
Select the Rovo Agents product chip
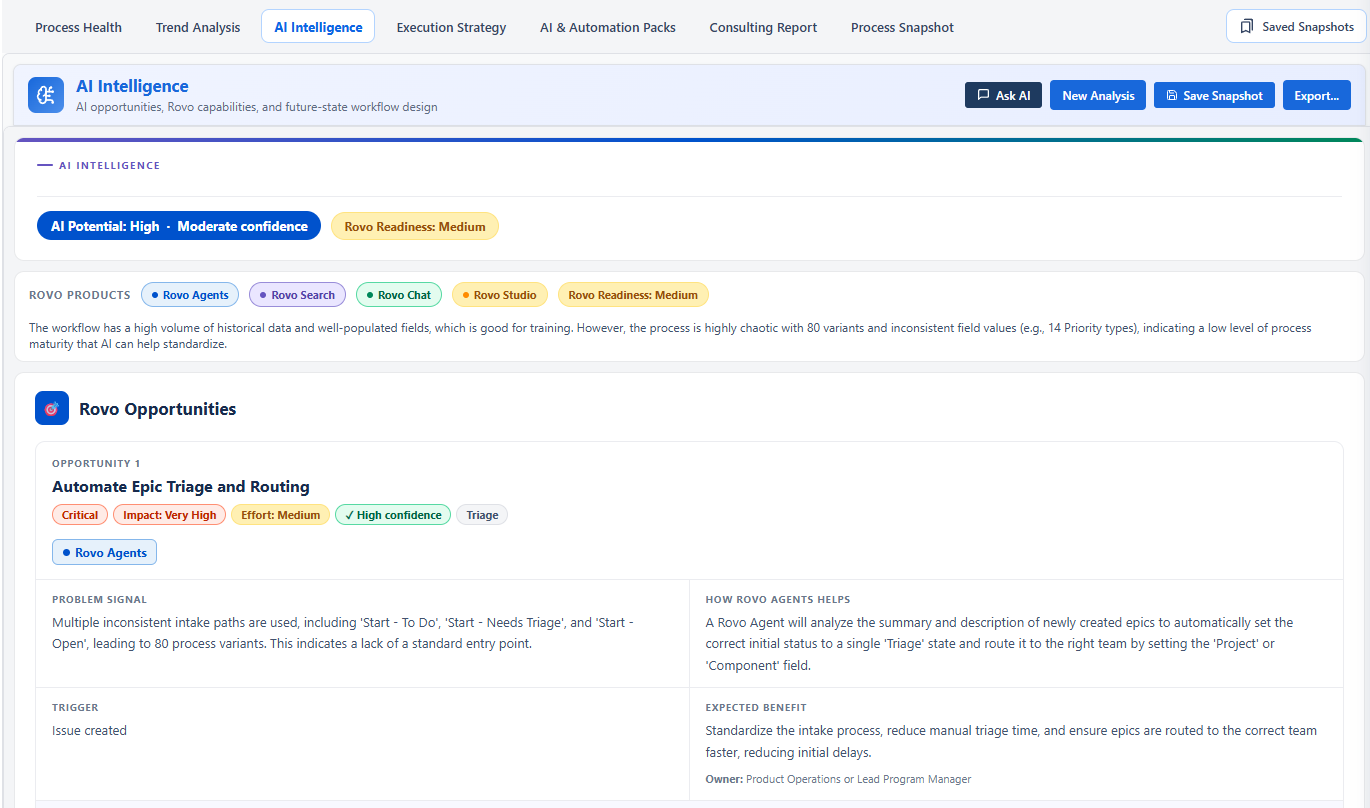pyautogui.click(x=190, y=295)
